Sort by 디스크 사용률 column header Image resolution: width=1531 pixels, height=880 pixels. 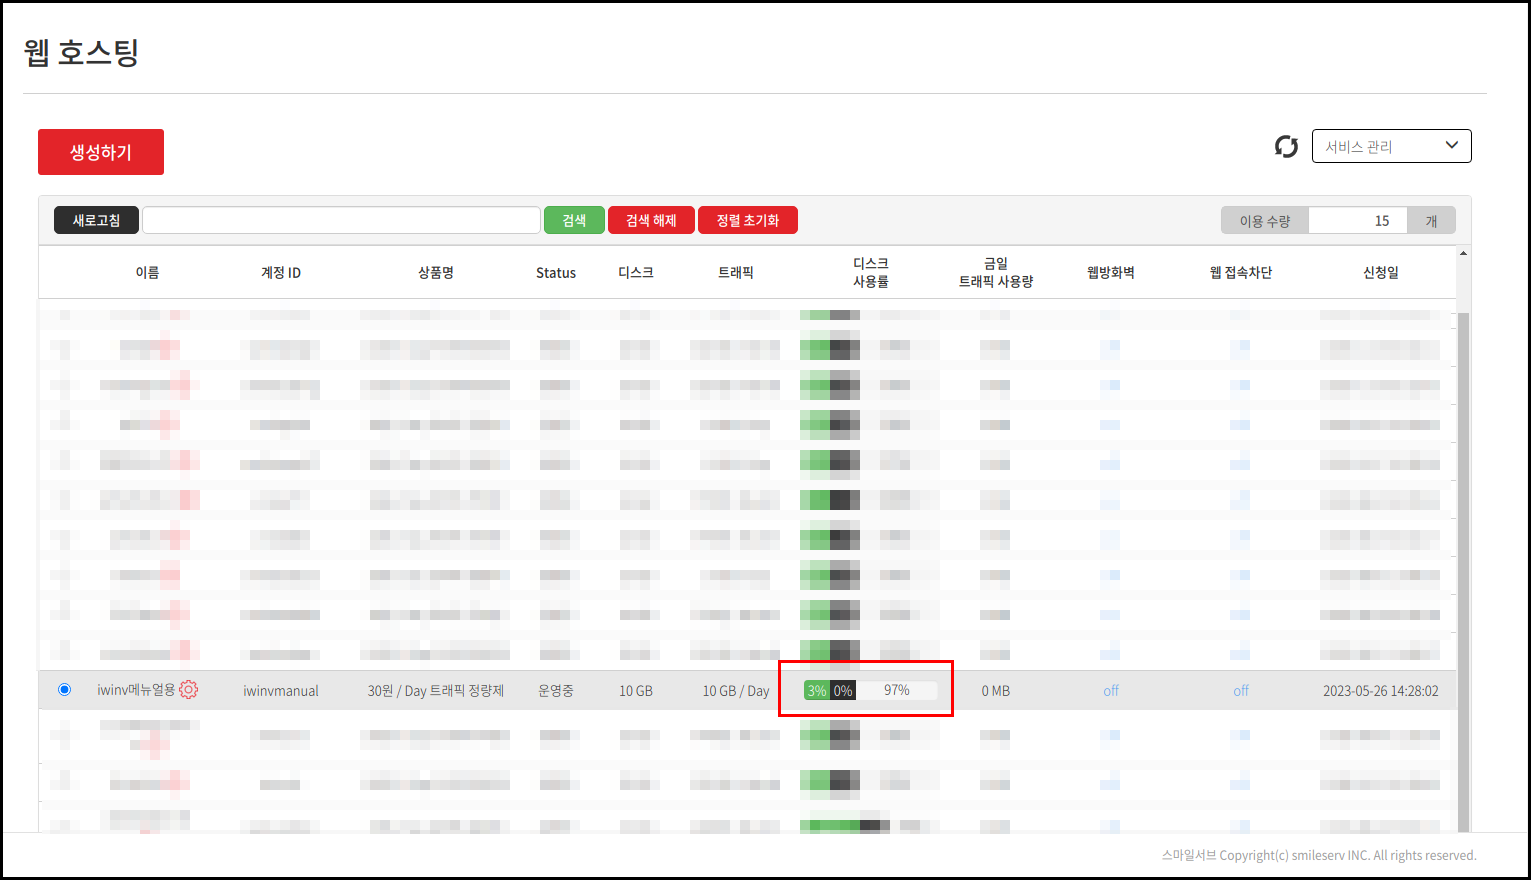coord(871,272)
